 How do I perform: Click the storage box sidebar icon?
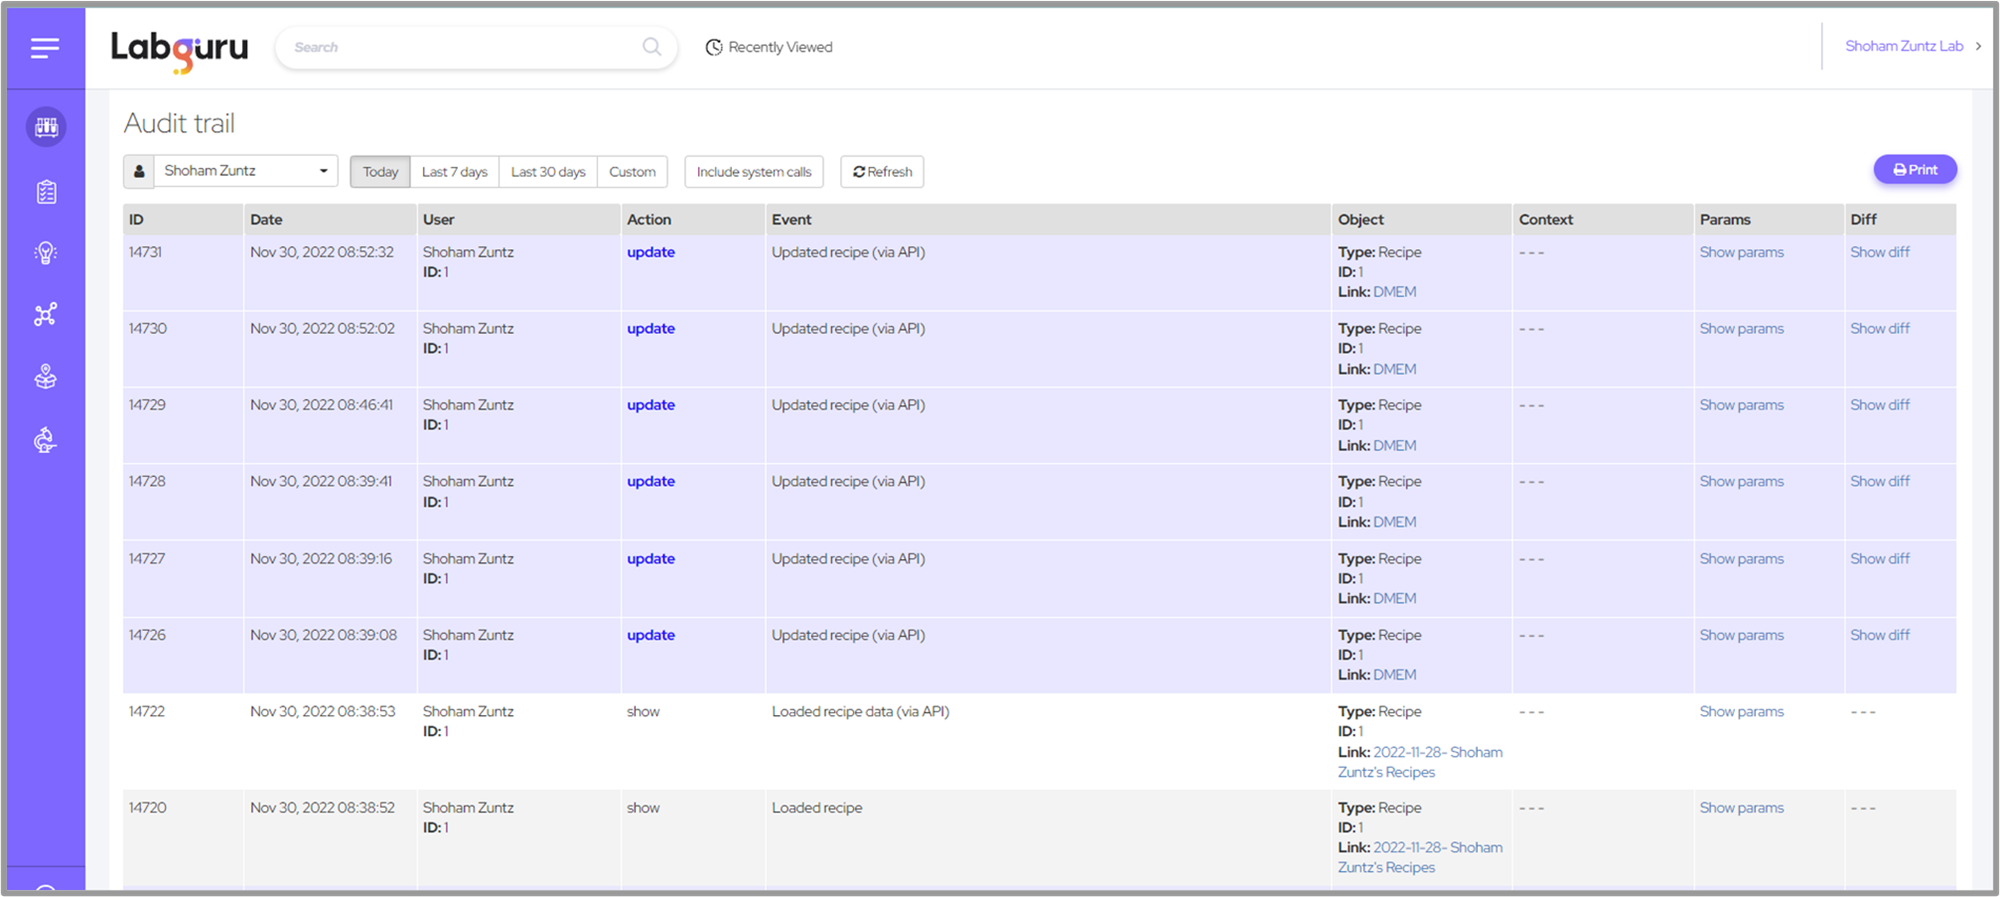(46, 377)
